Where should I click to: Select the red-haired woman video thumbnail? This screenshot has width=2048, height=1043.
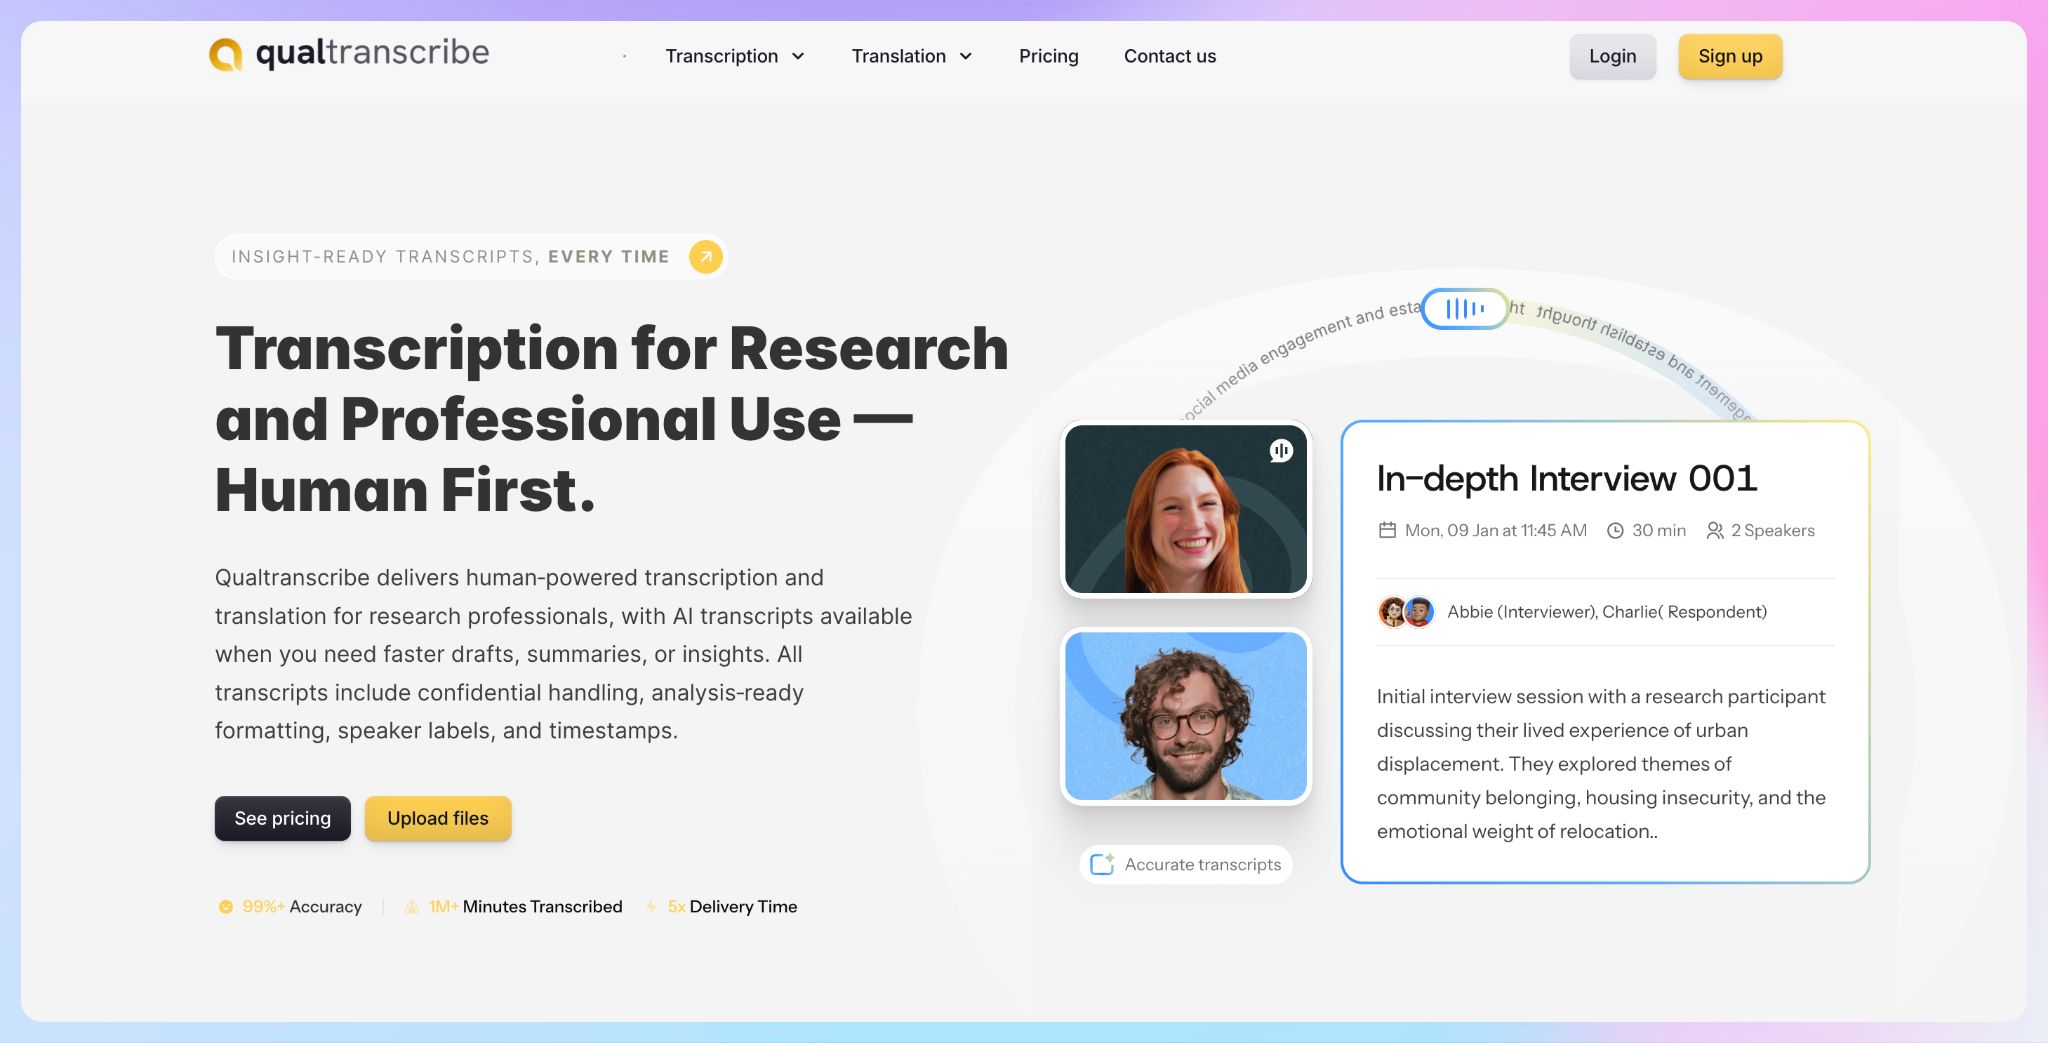1186,509
